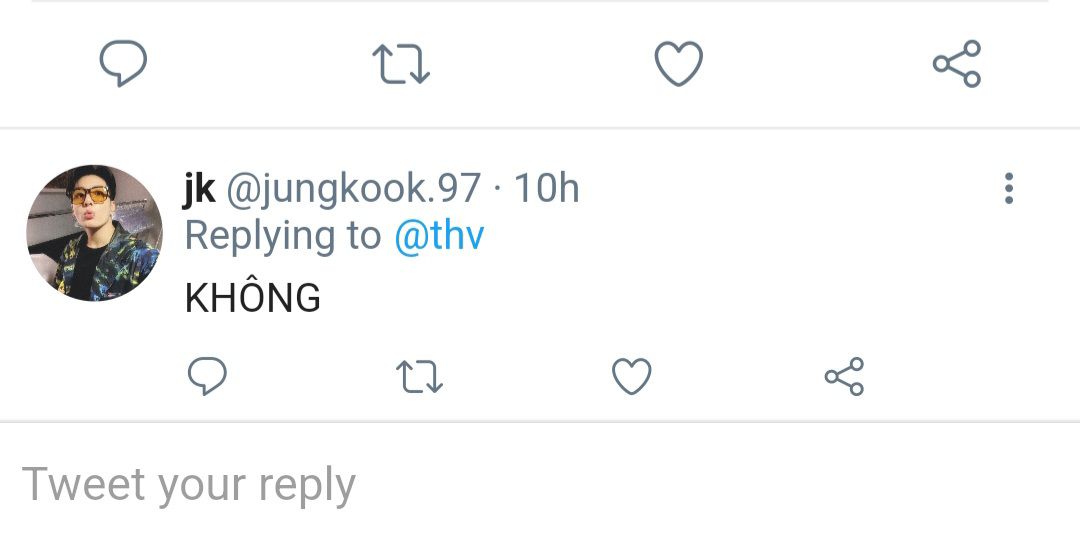Select the KHÔNG tweet text
Viewport: 1080px width, 546px height.
coord(253,296)
